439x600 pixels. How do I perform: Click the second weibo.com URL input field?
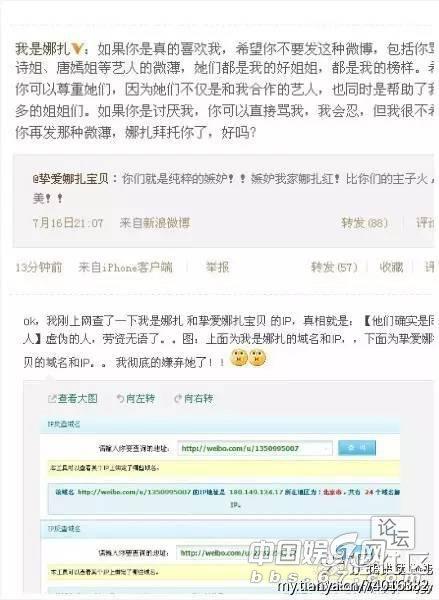214,553
